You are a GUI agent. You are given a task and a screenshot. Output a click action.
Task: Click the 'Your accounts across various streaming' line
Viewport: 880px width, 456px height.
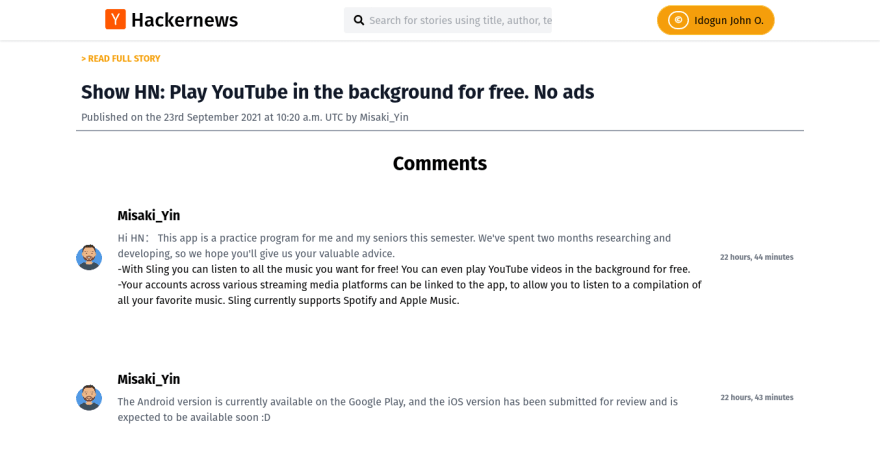pos(409,293)
